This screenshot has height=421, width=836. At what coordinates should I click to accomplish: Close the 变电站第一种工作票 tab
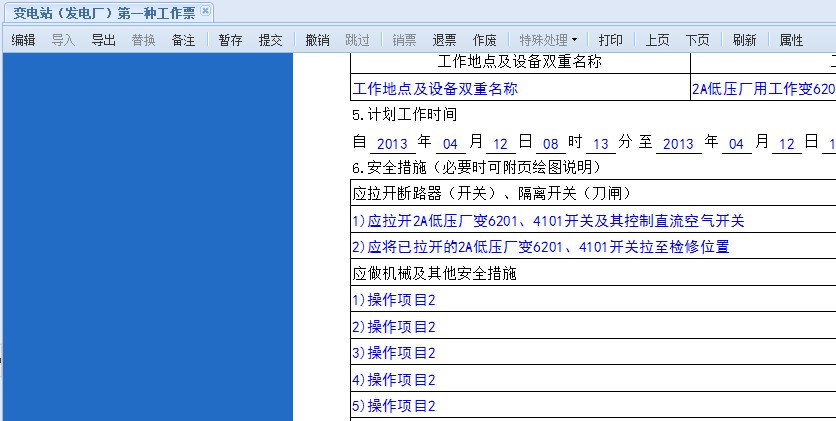click(x=205, y=11)
